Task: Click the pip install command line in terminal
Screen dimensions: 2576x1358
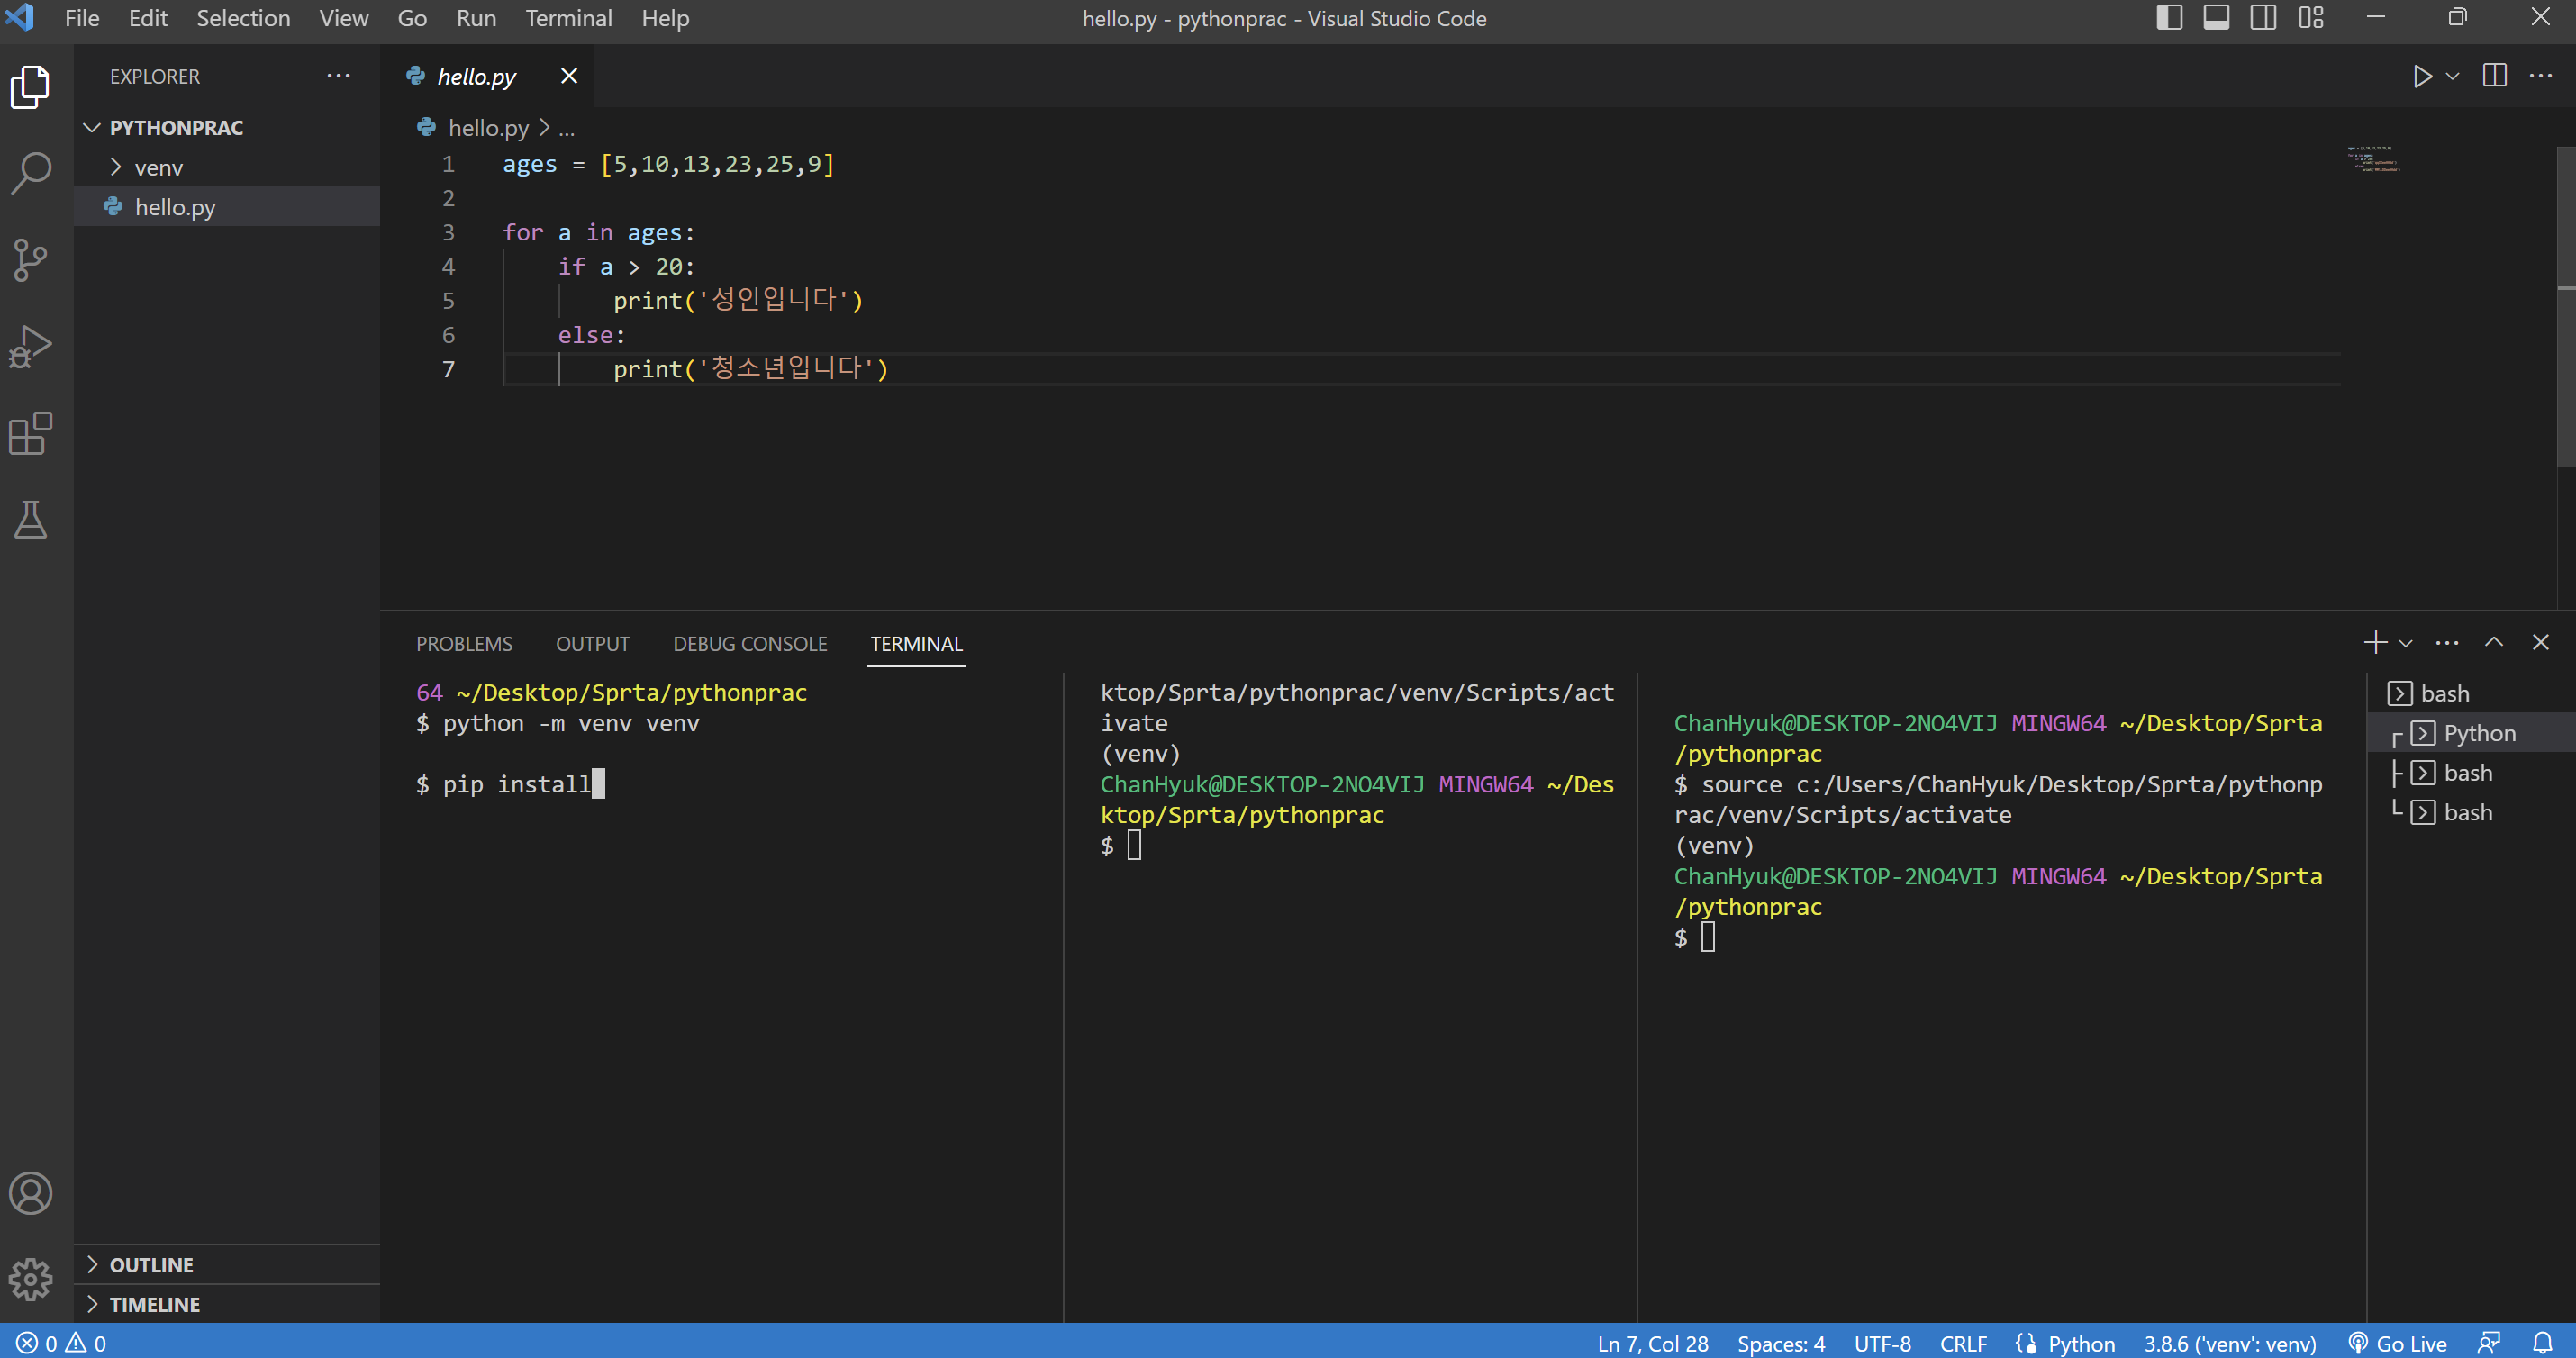Action: tap(511, 784)
